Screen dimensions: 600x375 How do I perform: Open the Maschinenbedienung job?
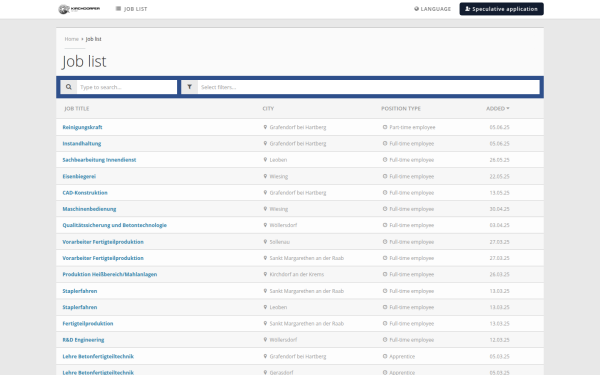(x=89, y=209)
